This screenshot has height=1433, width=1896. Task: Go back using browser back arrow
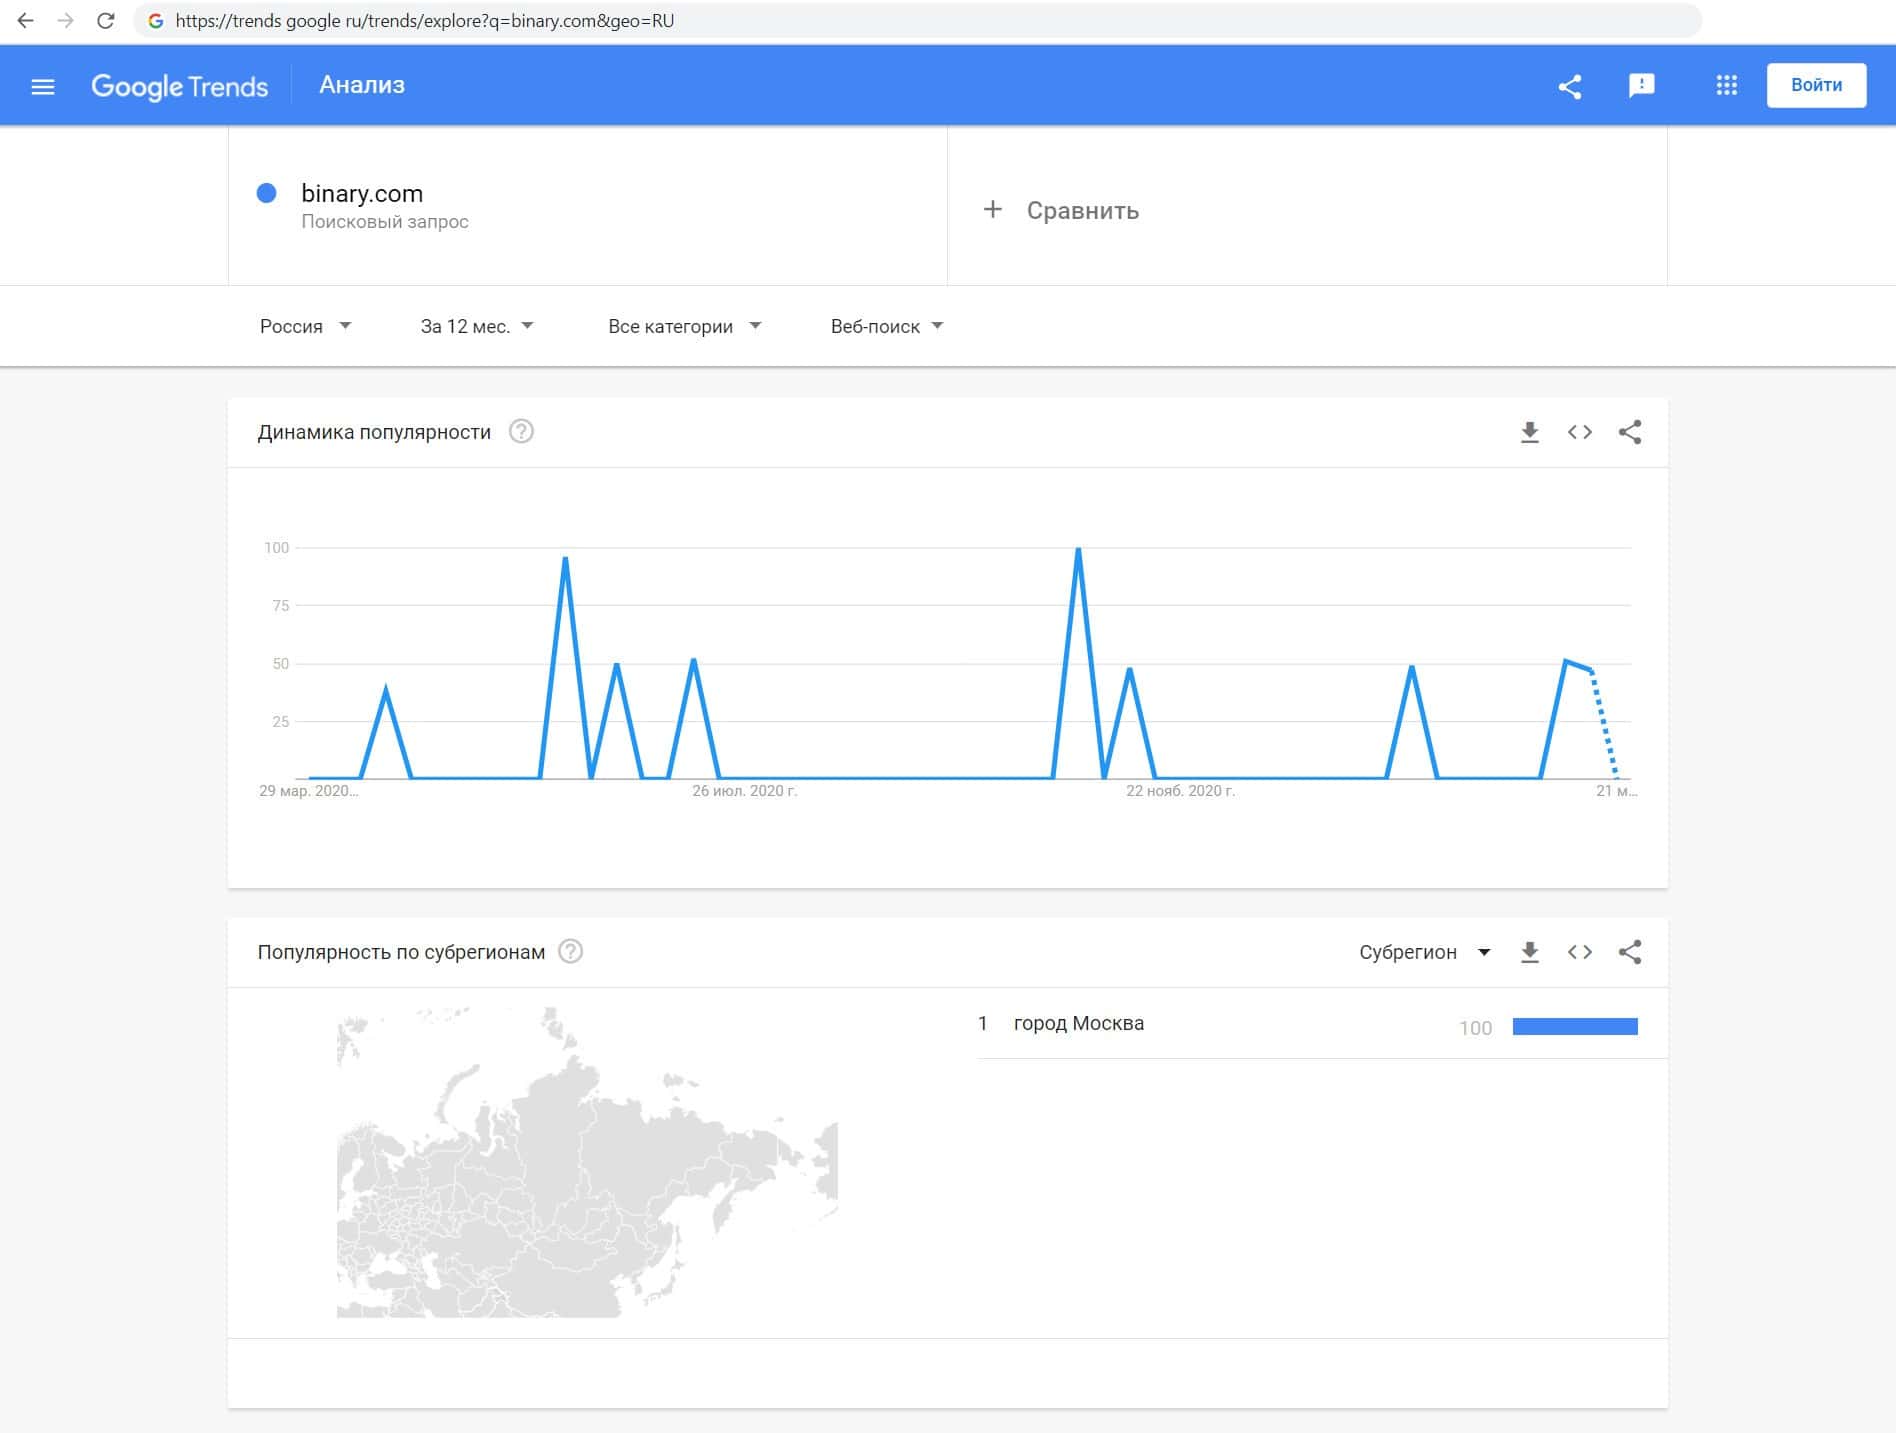click(26, 20)
